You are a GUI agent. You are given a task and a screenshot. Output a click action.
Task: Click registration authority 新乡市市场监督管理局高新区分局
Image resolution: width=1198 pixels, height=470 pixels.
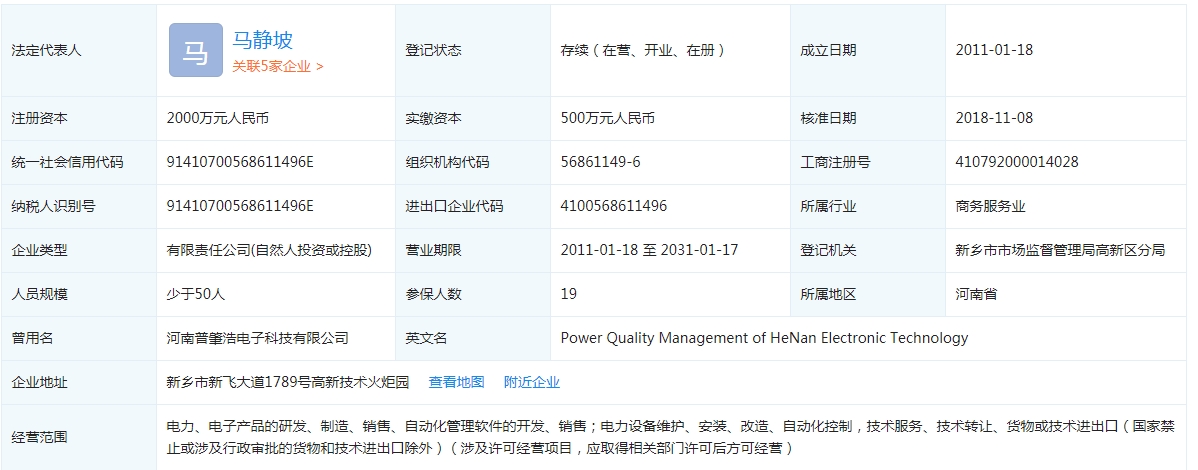[1060, 250]
